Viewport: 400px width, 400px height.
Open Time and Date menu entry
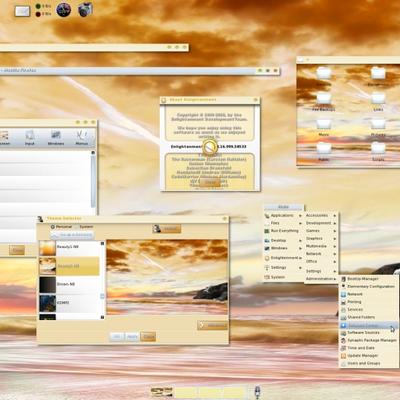click(x=369, y=348)
